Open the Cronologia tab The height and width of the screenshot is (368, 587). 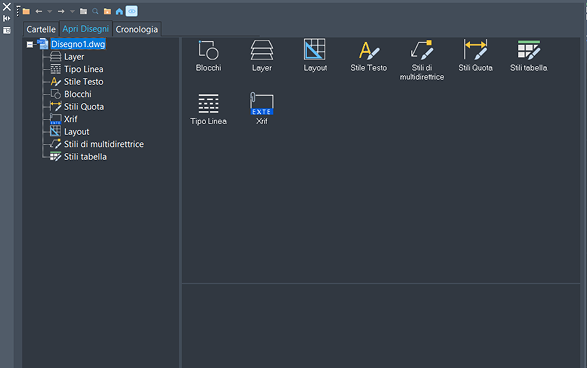(x=137, y=29)
